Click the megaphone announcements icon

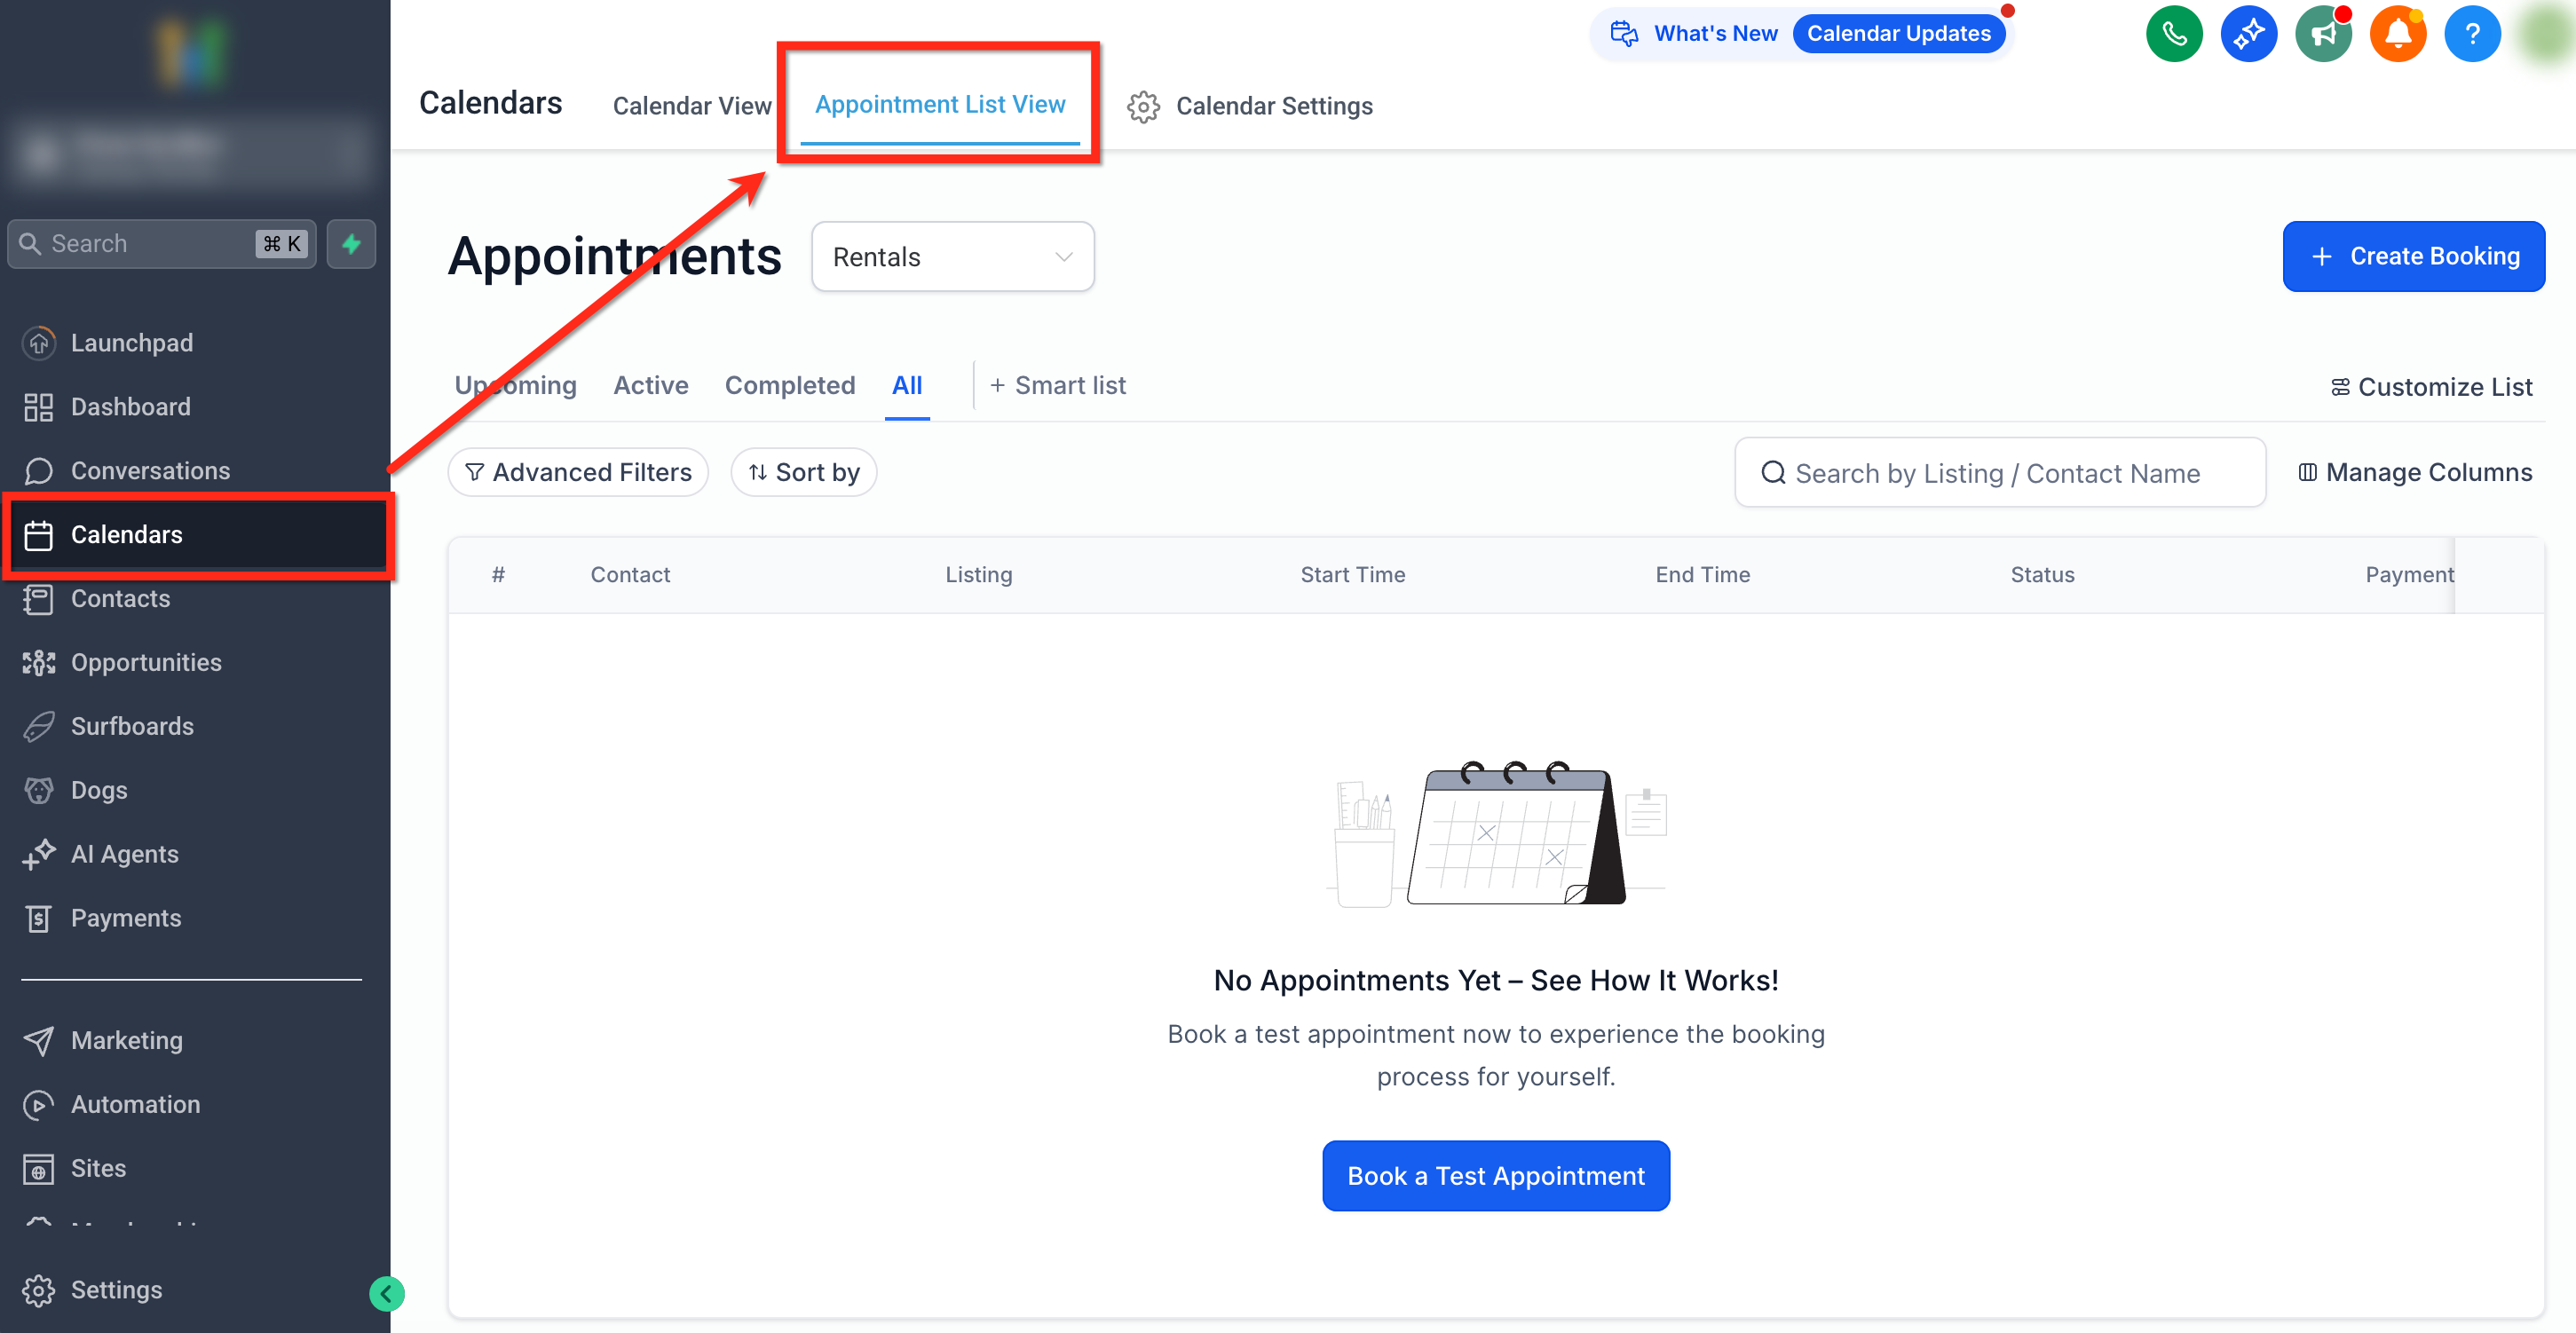coord(2322,34)
